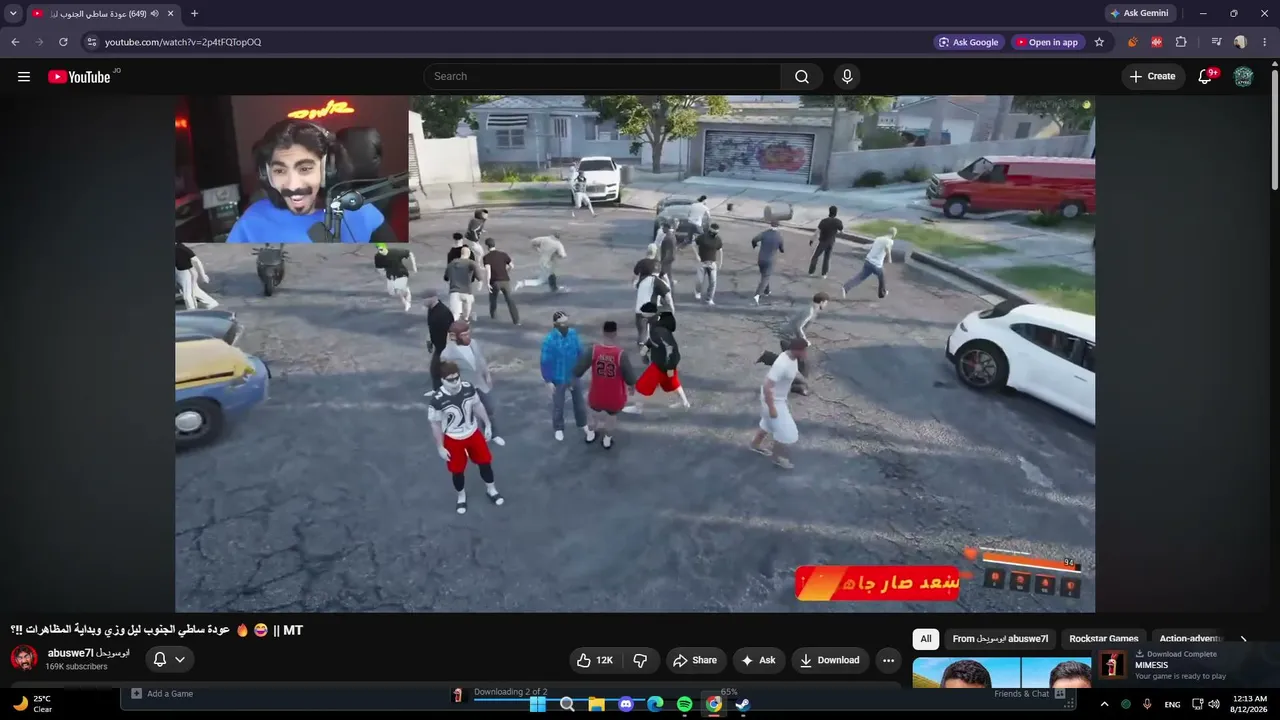
Task: View site information icon in address bar
Action: pyautogui.click(x=92, y=42)
